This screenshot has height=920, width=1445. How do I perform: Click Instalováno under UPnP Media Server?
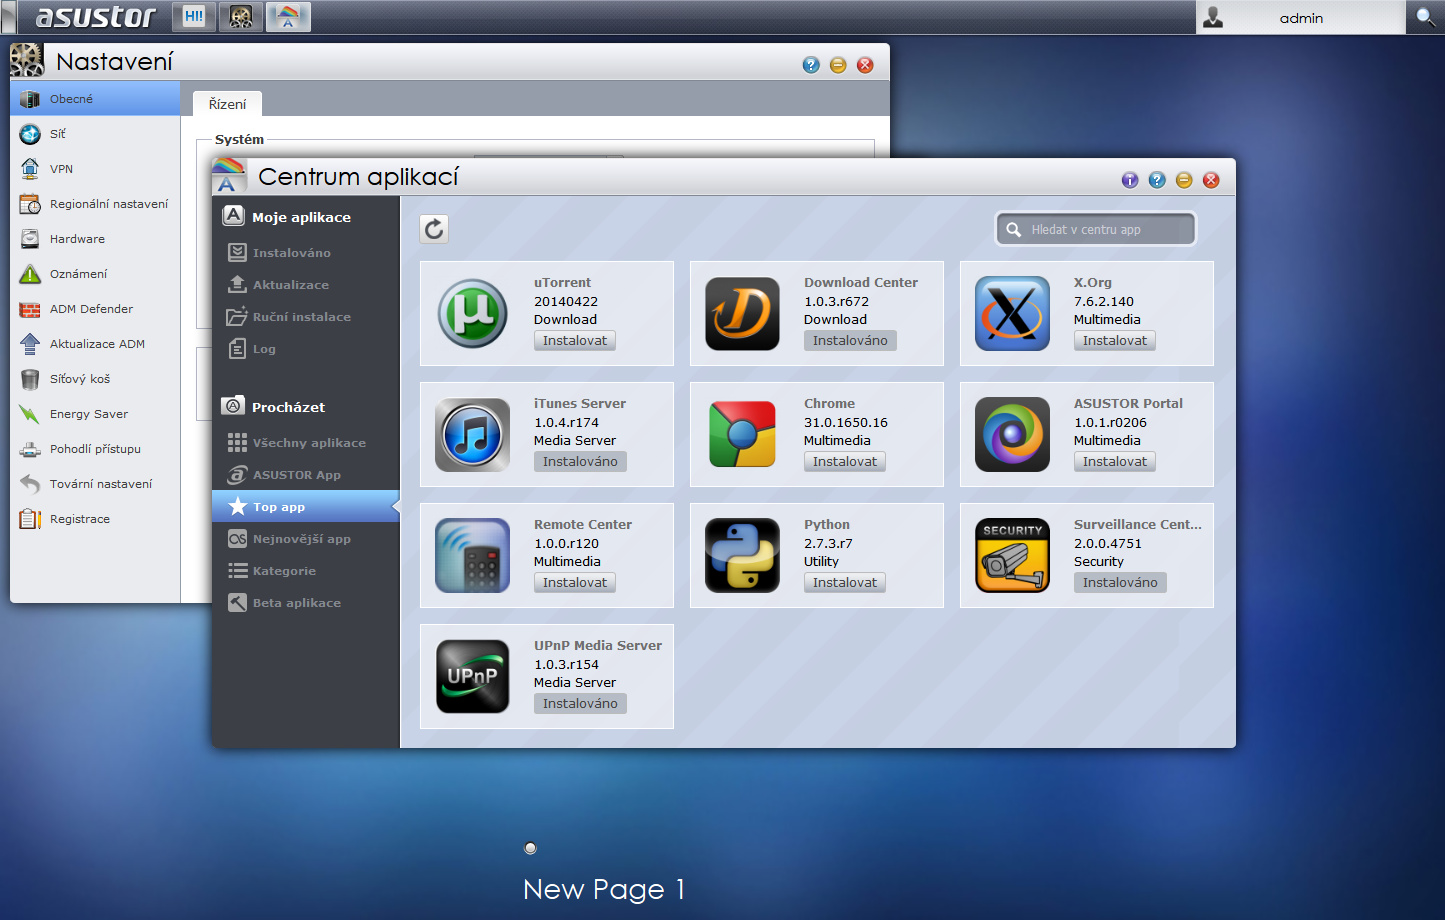click(580, 703)
